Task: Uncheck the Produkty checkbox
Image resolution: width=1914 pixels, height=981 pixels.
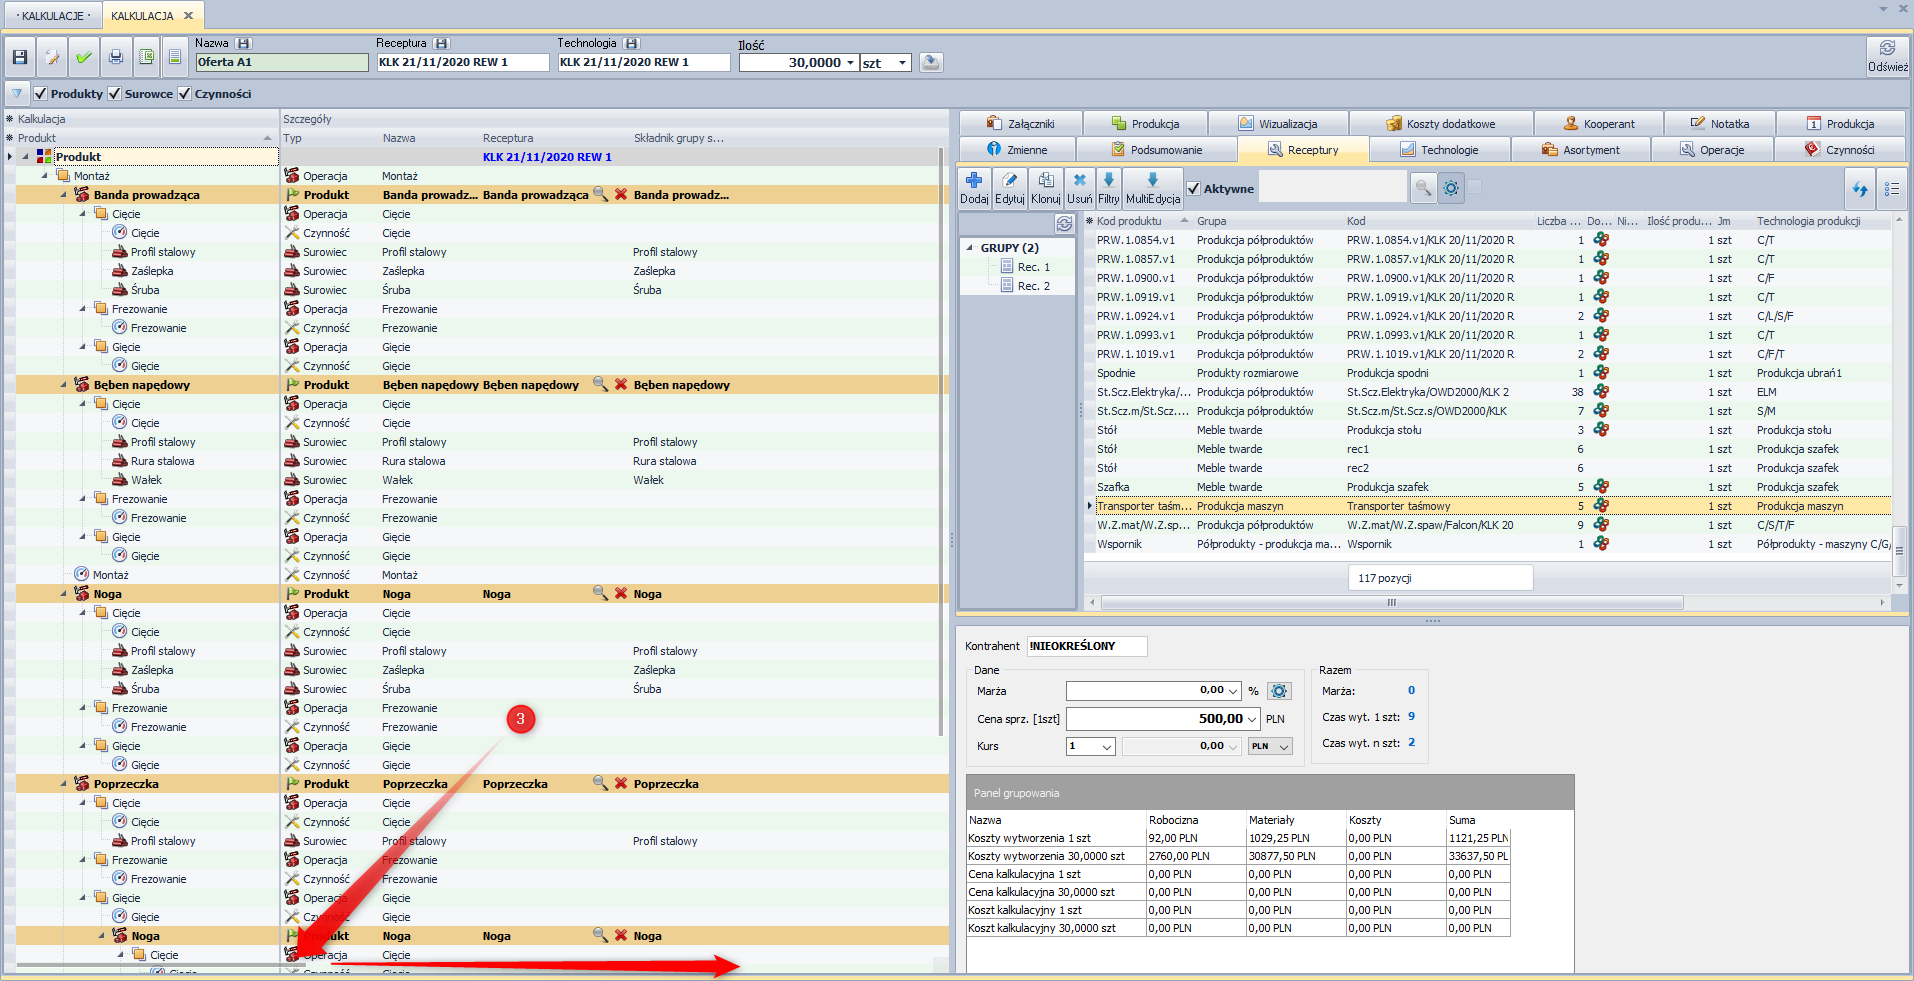Action: (x=41, y=94)
